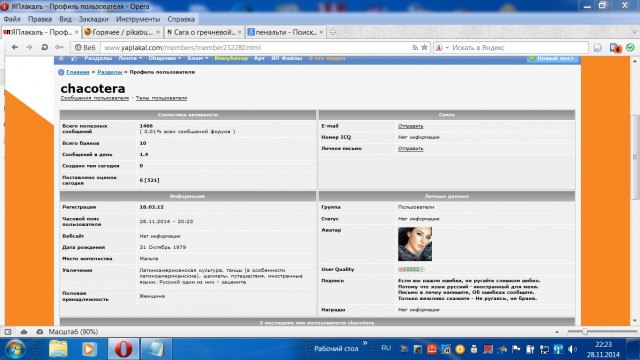Image resolution: width=640 pixels, height=360 pixels.
Task: Open the Файл menu
Action: pos(12,19)
